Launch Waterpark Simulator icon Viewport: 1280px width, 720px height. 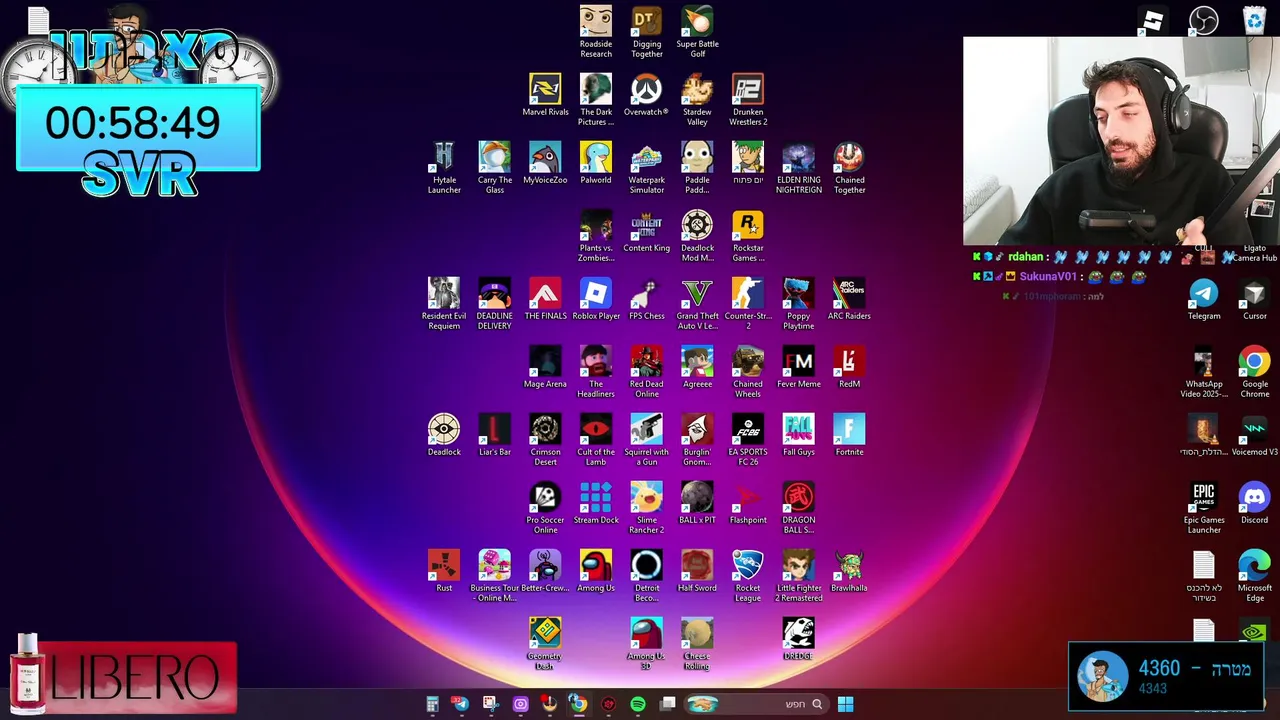point(646,167)
